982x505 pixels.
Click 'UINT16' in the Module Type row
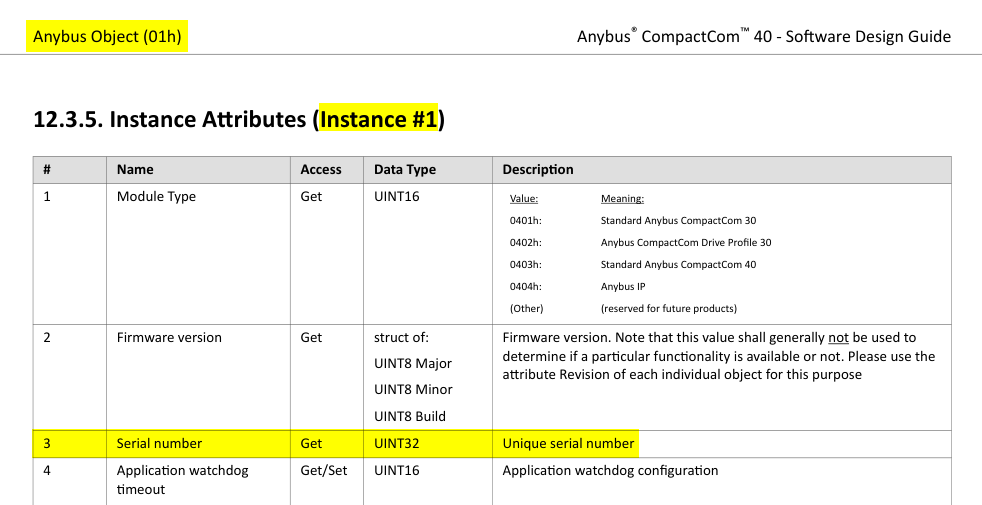click(x=396, y=196)
